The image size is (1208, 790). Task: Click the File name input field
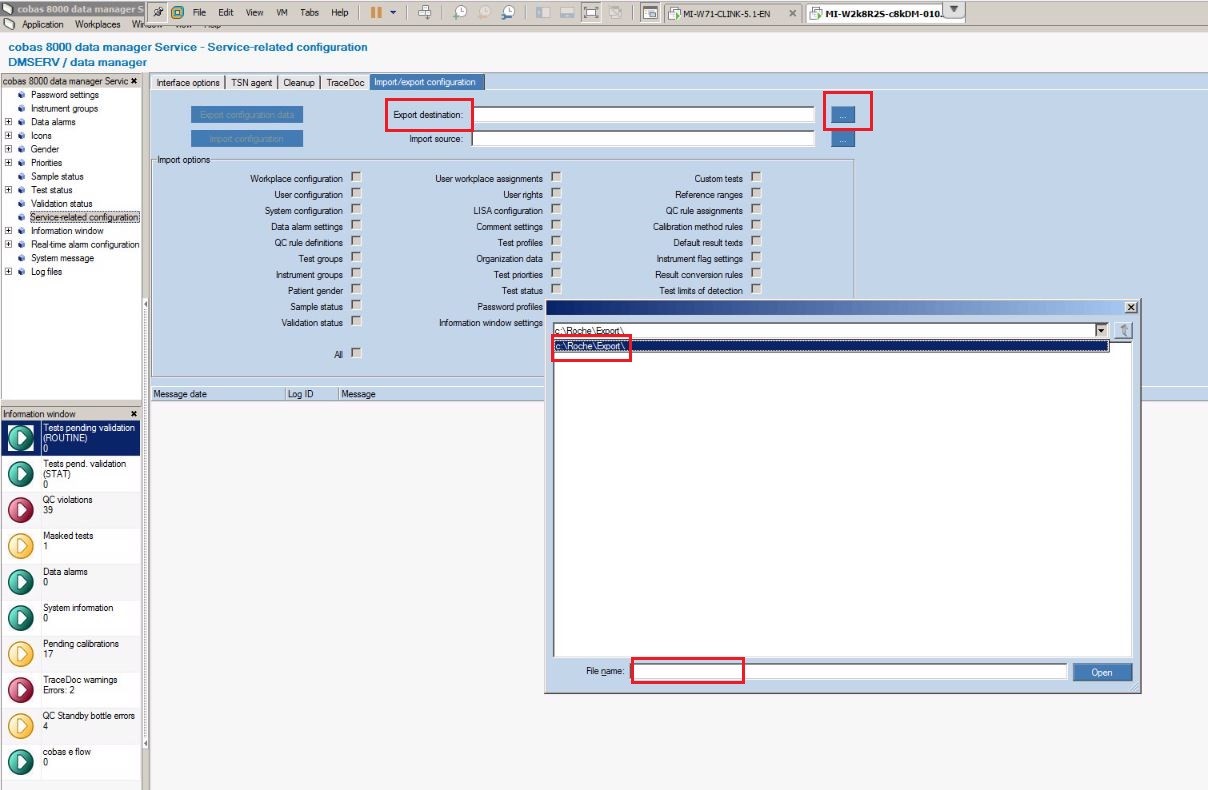[849, 672]
